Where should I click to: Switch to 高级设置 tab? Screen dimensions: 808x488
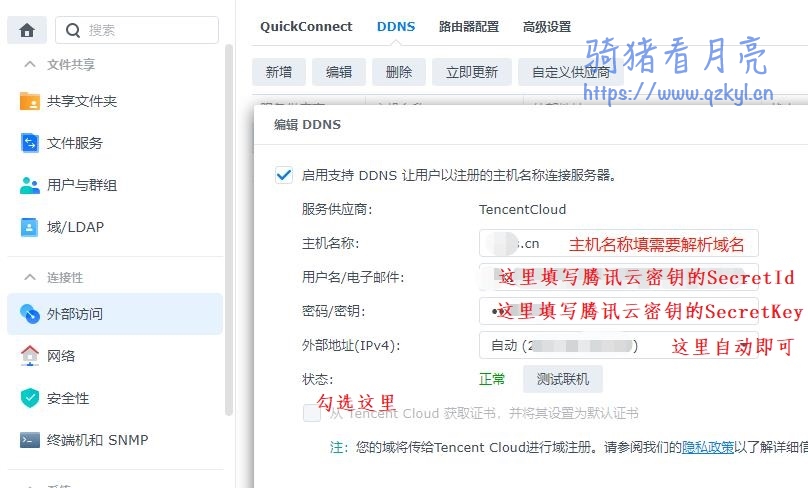pyautogui.click(x=547, y=27)
